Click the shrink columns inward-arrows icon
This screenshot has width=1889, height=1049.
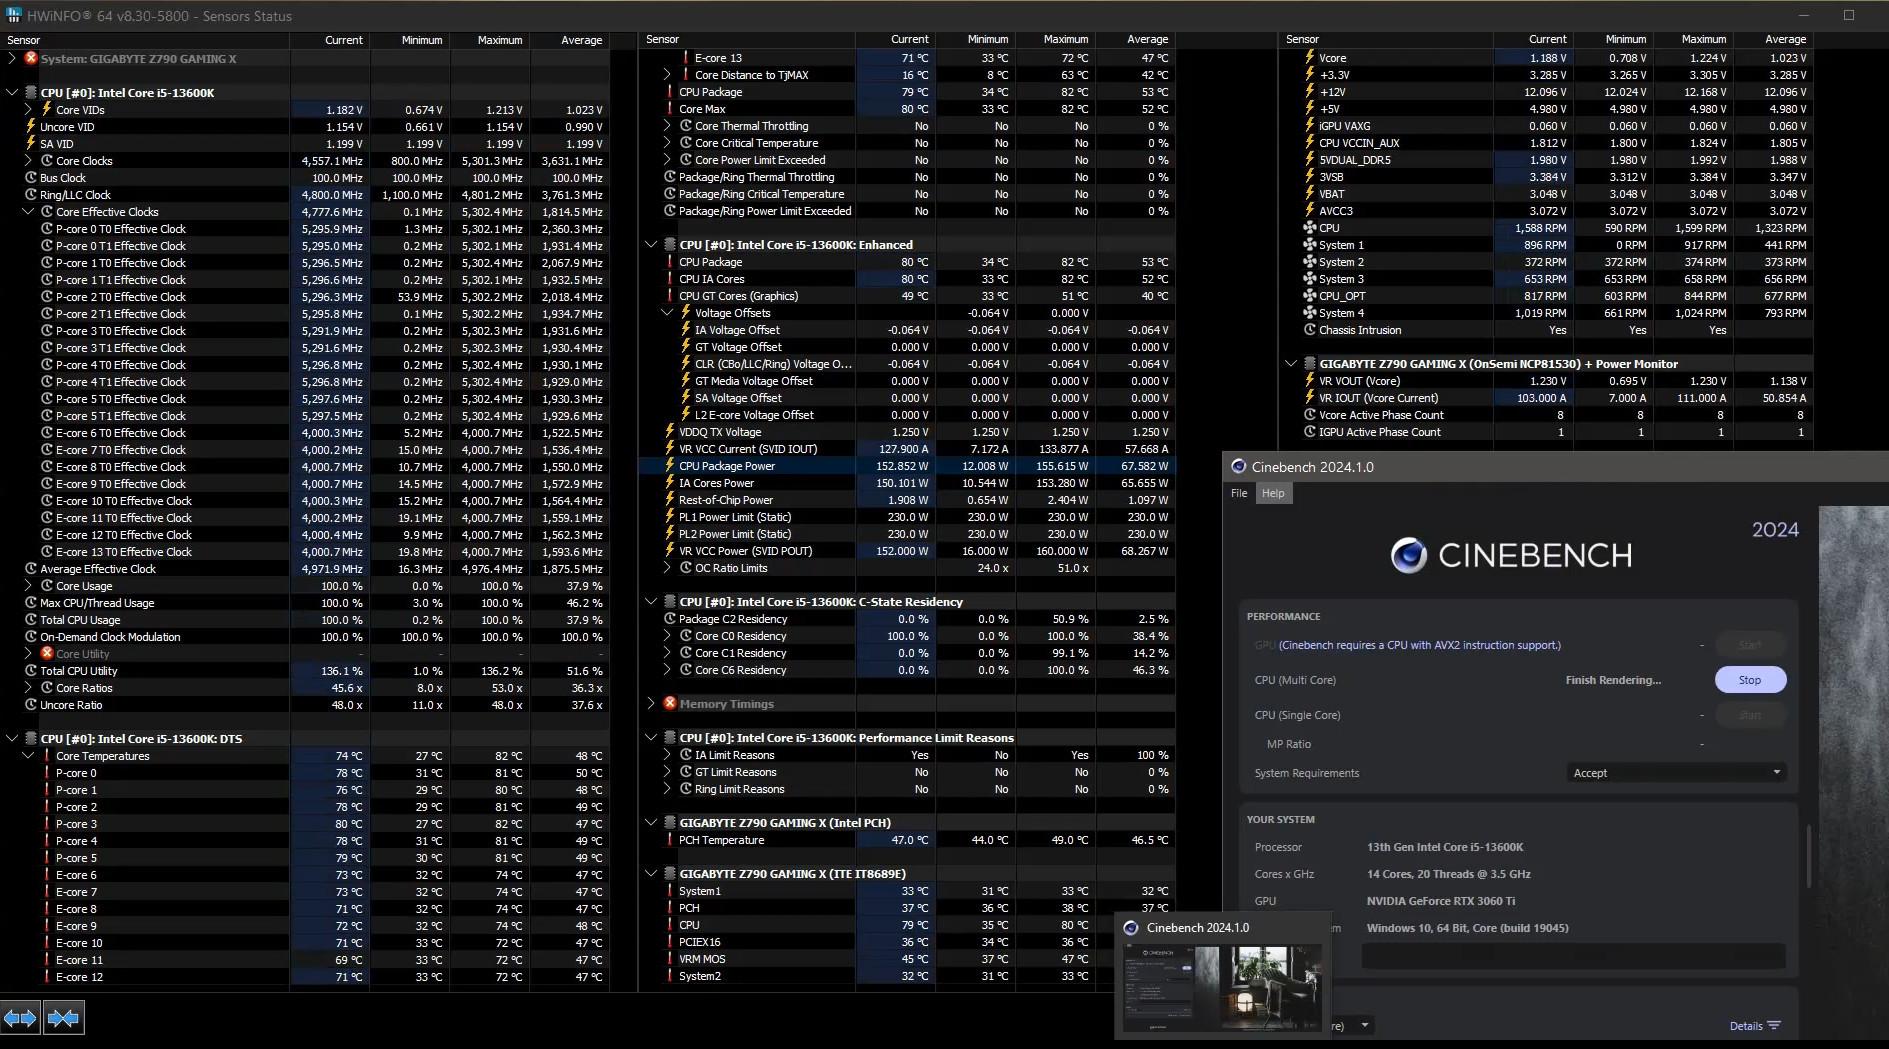coord(63,1018)
